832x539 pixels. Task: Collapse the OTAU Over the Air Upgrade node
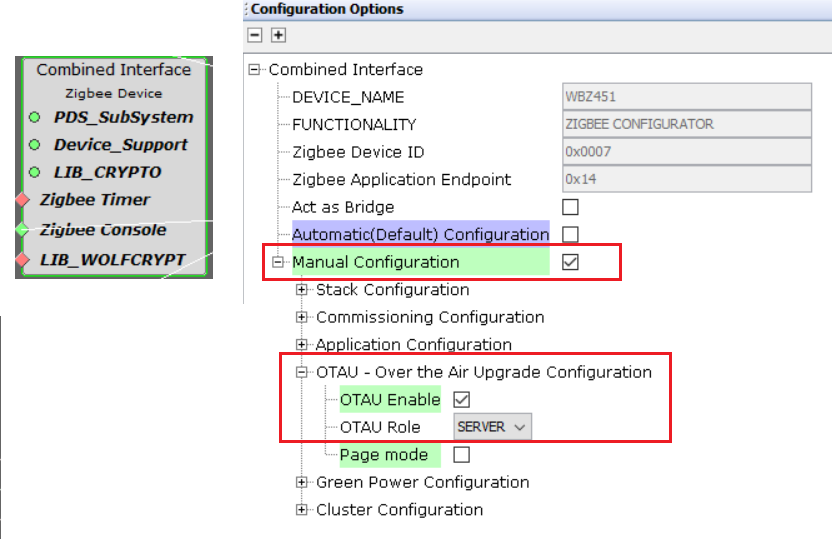coord(302,372)
